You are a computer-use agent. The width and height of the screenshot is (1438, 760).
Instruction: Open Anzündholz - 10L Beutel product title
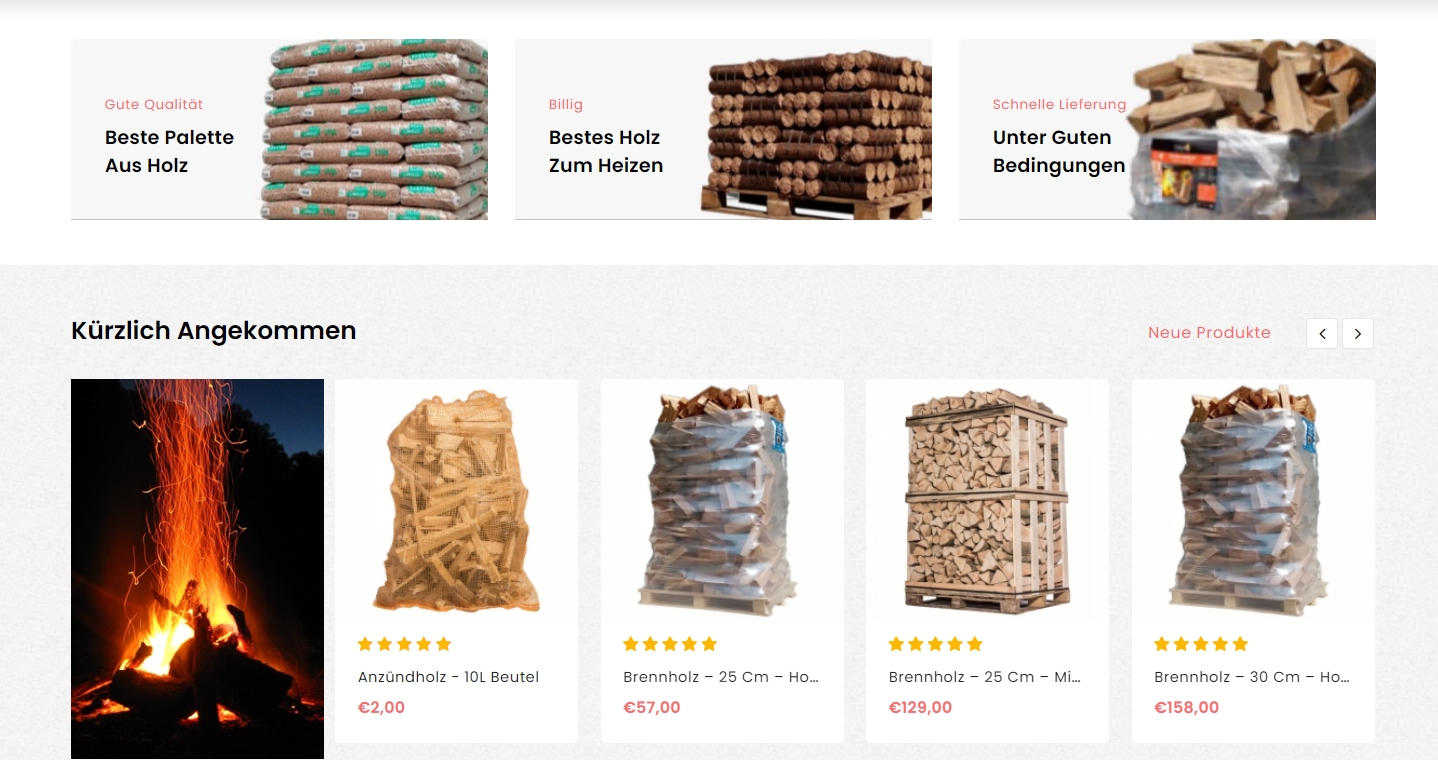448,677
